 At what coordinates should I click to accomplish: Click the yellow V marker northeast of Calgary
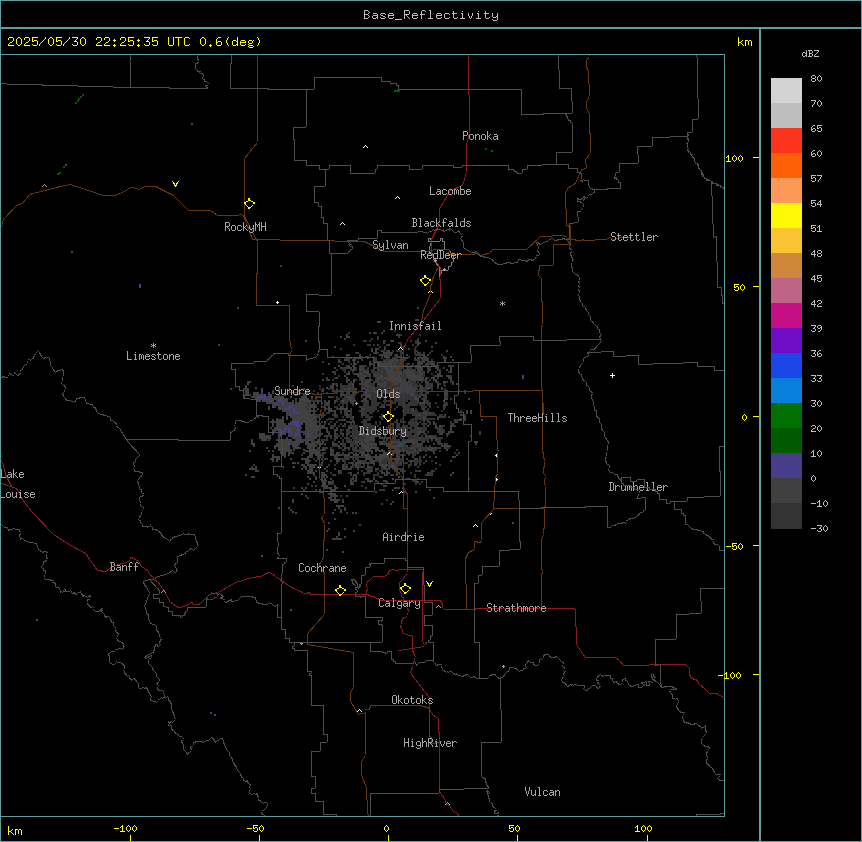[429, 584]
